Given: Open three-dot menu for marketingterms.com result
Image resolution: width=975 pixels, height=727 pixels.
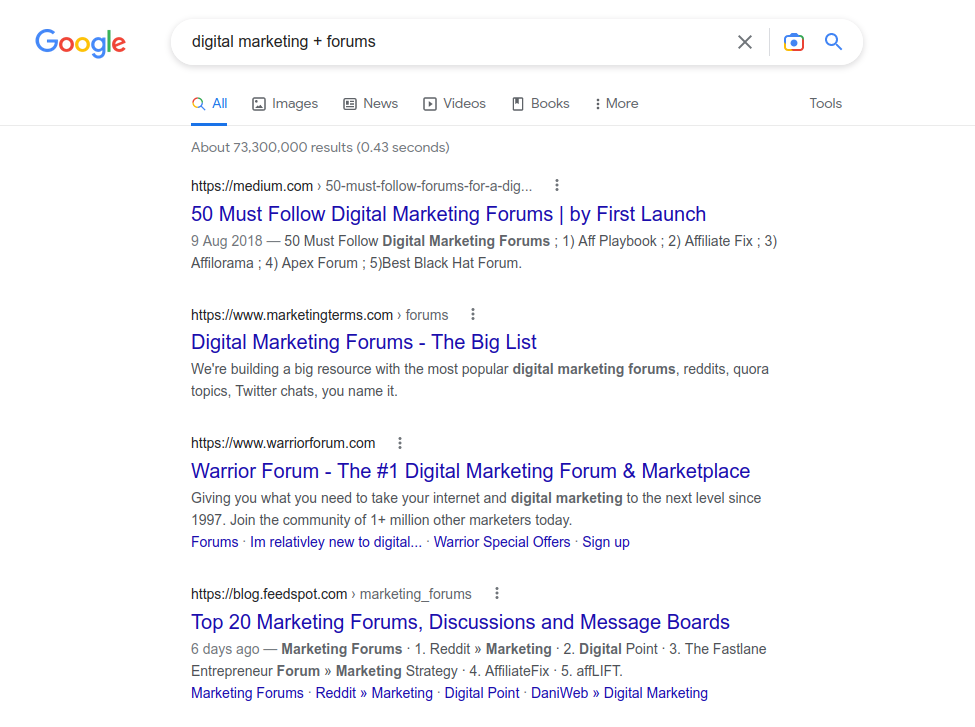Looking at the screenshot, I should point(473,314).
